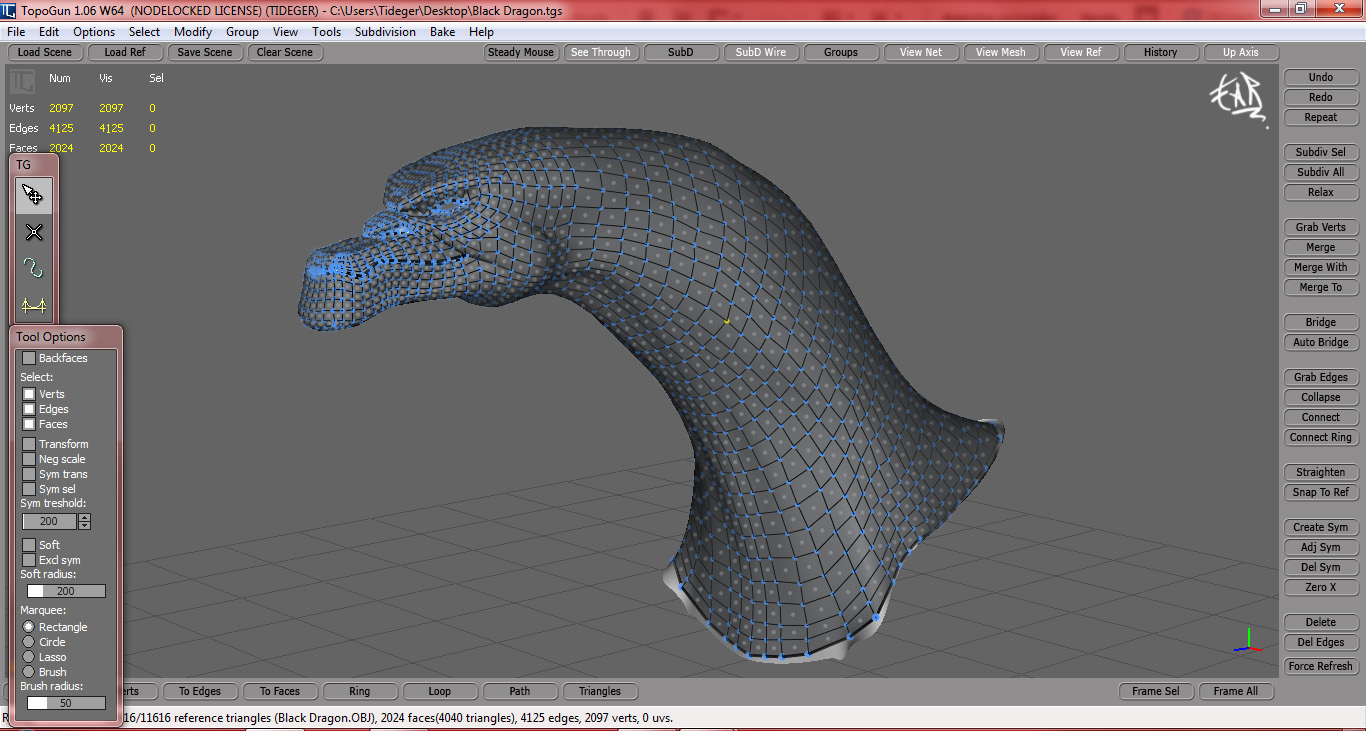Activate the Bridge tool icon in TG panel

(x=34, y=306)
